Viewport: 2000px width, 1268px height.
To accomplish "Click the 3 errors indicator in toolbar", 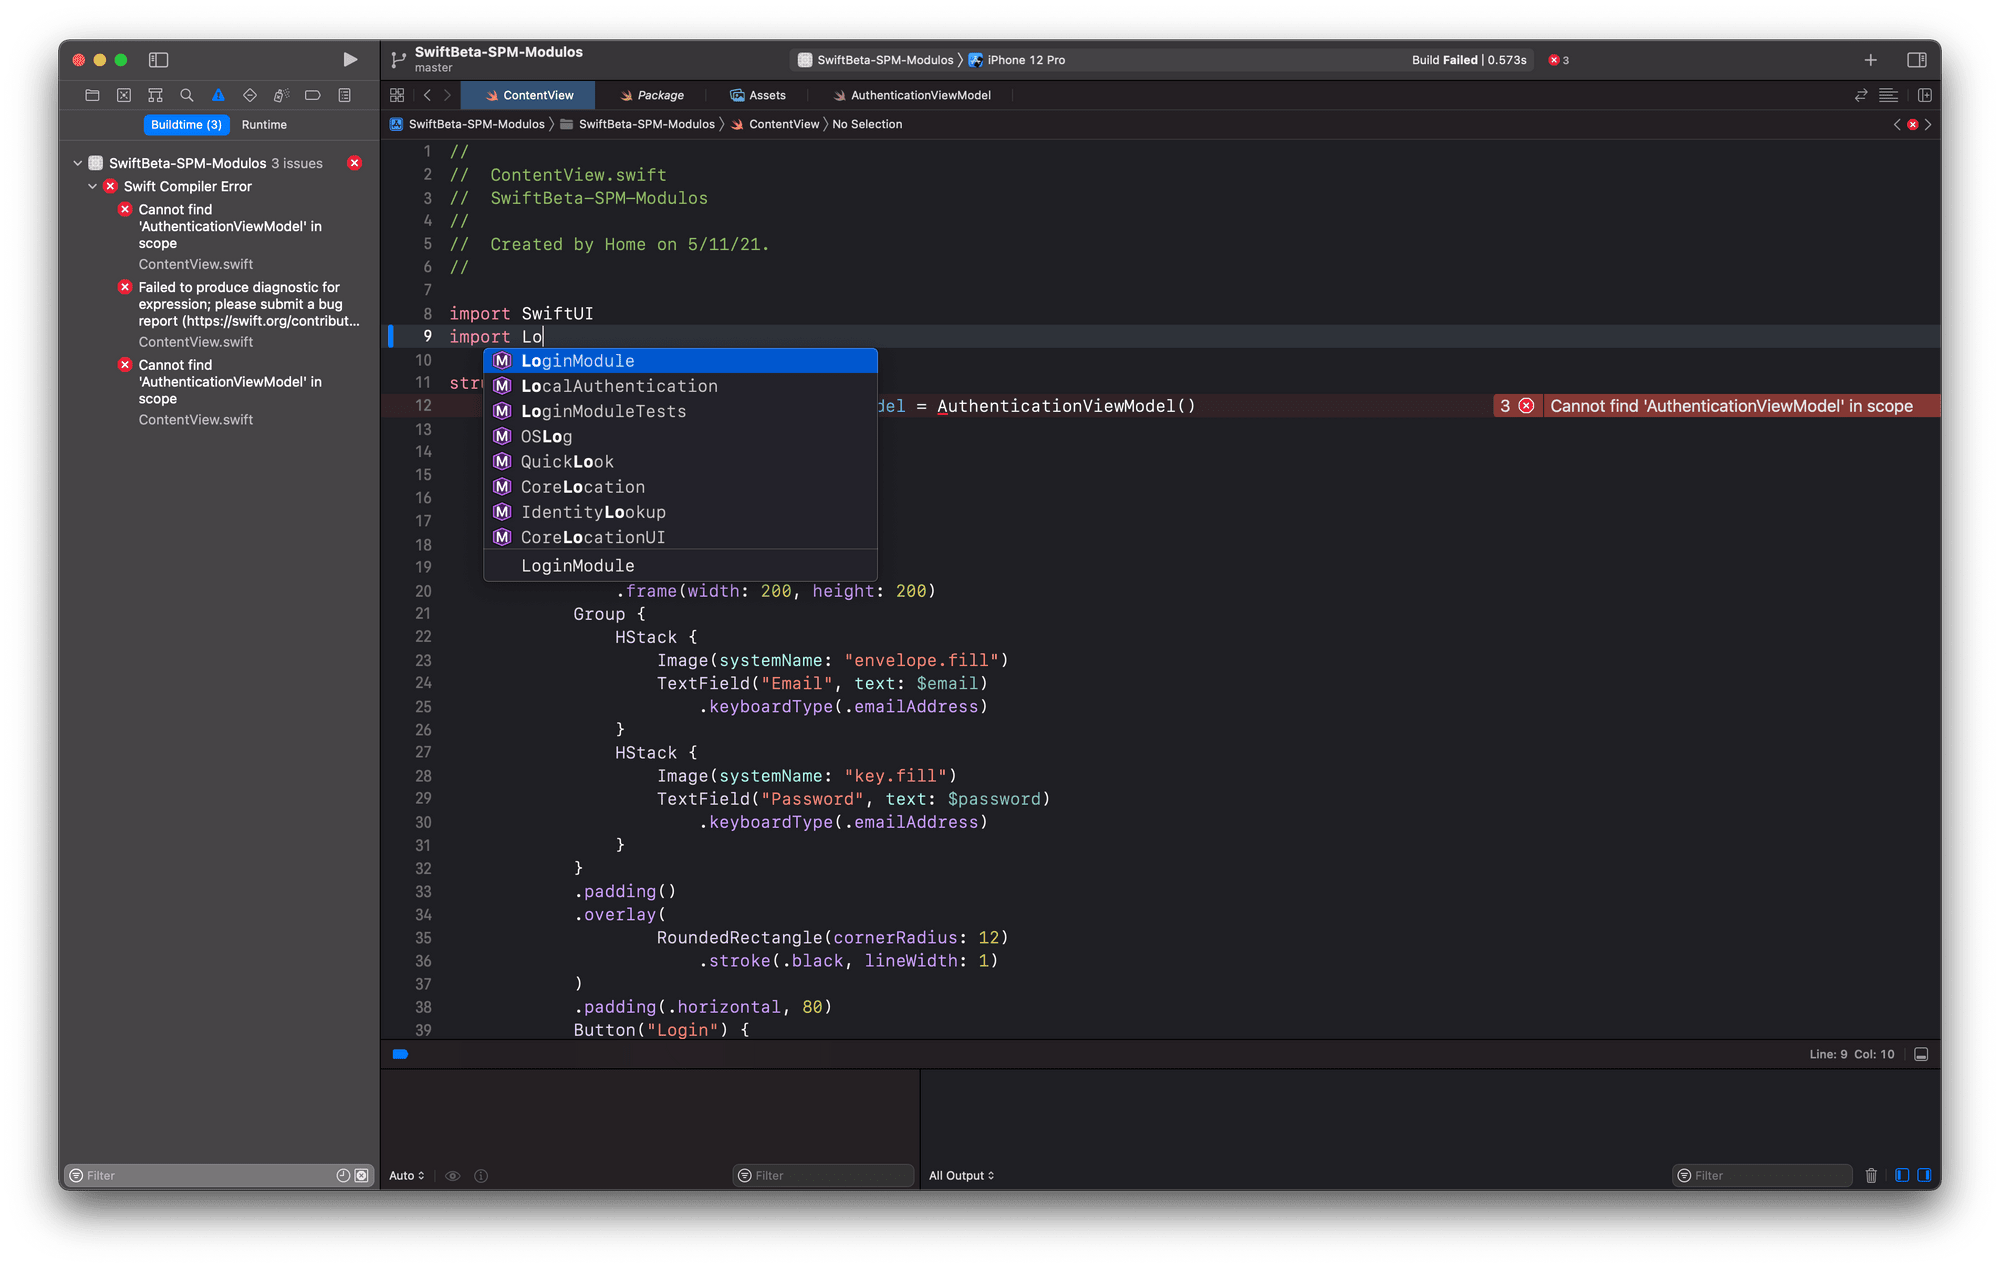I will pos(1559,60).
